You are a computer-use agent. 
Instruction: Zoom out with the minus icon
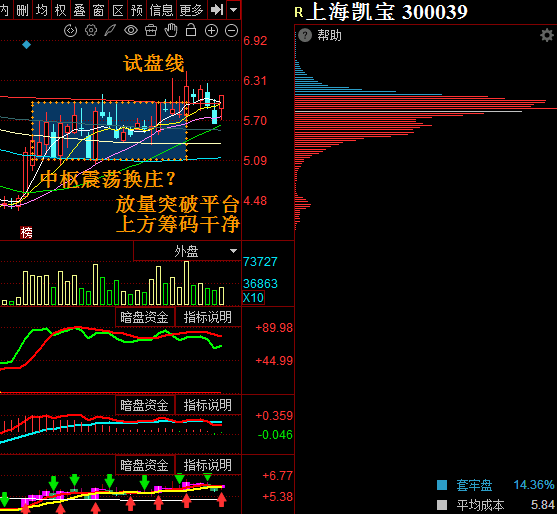232,31
